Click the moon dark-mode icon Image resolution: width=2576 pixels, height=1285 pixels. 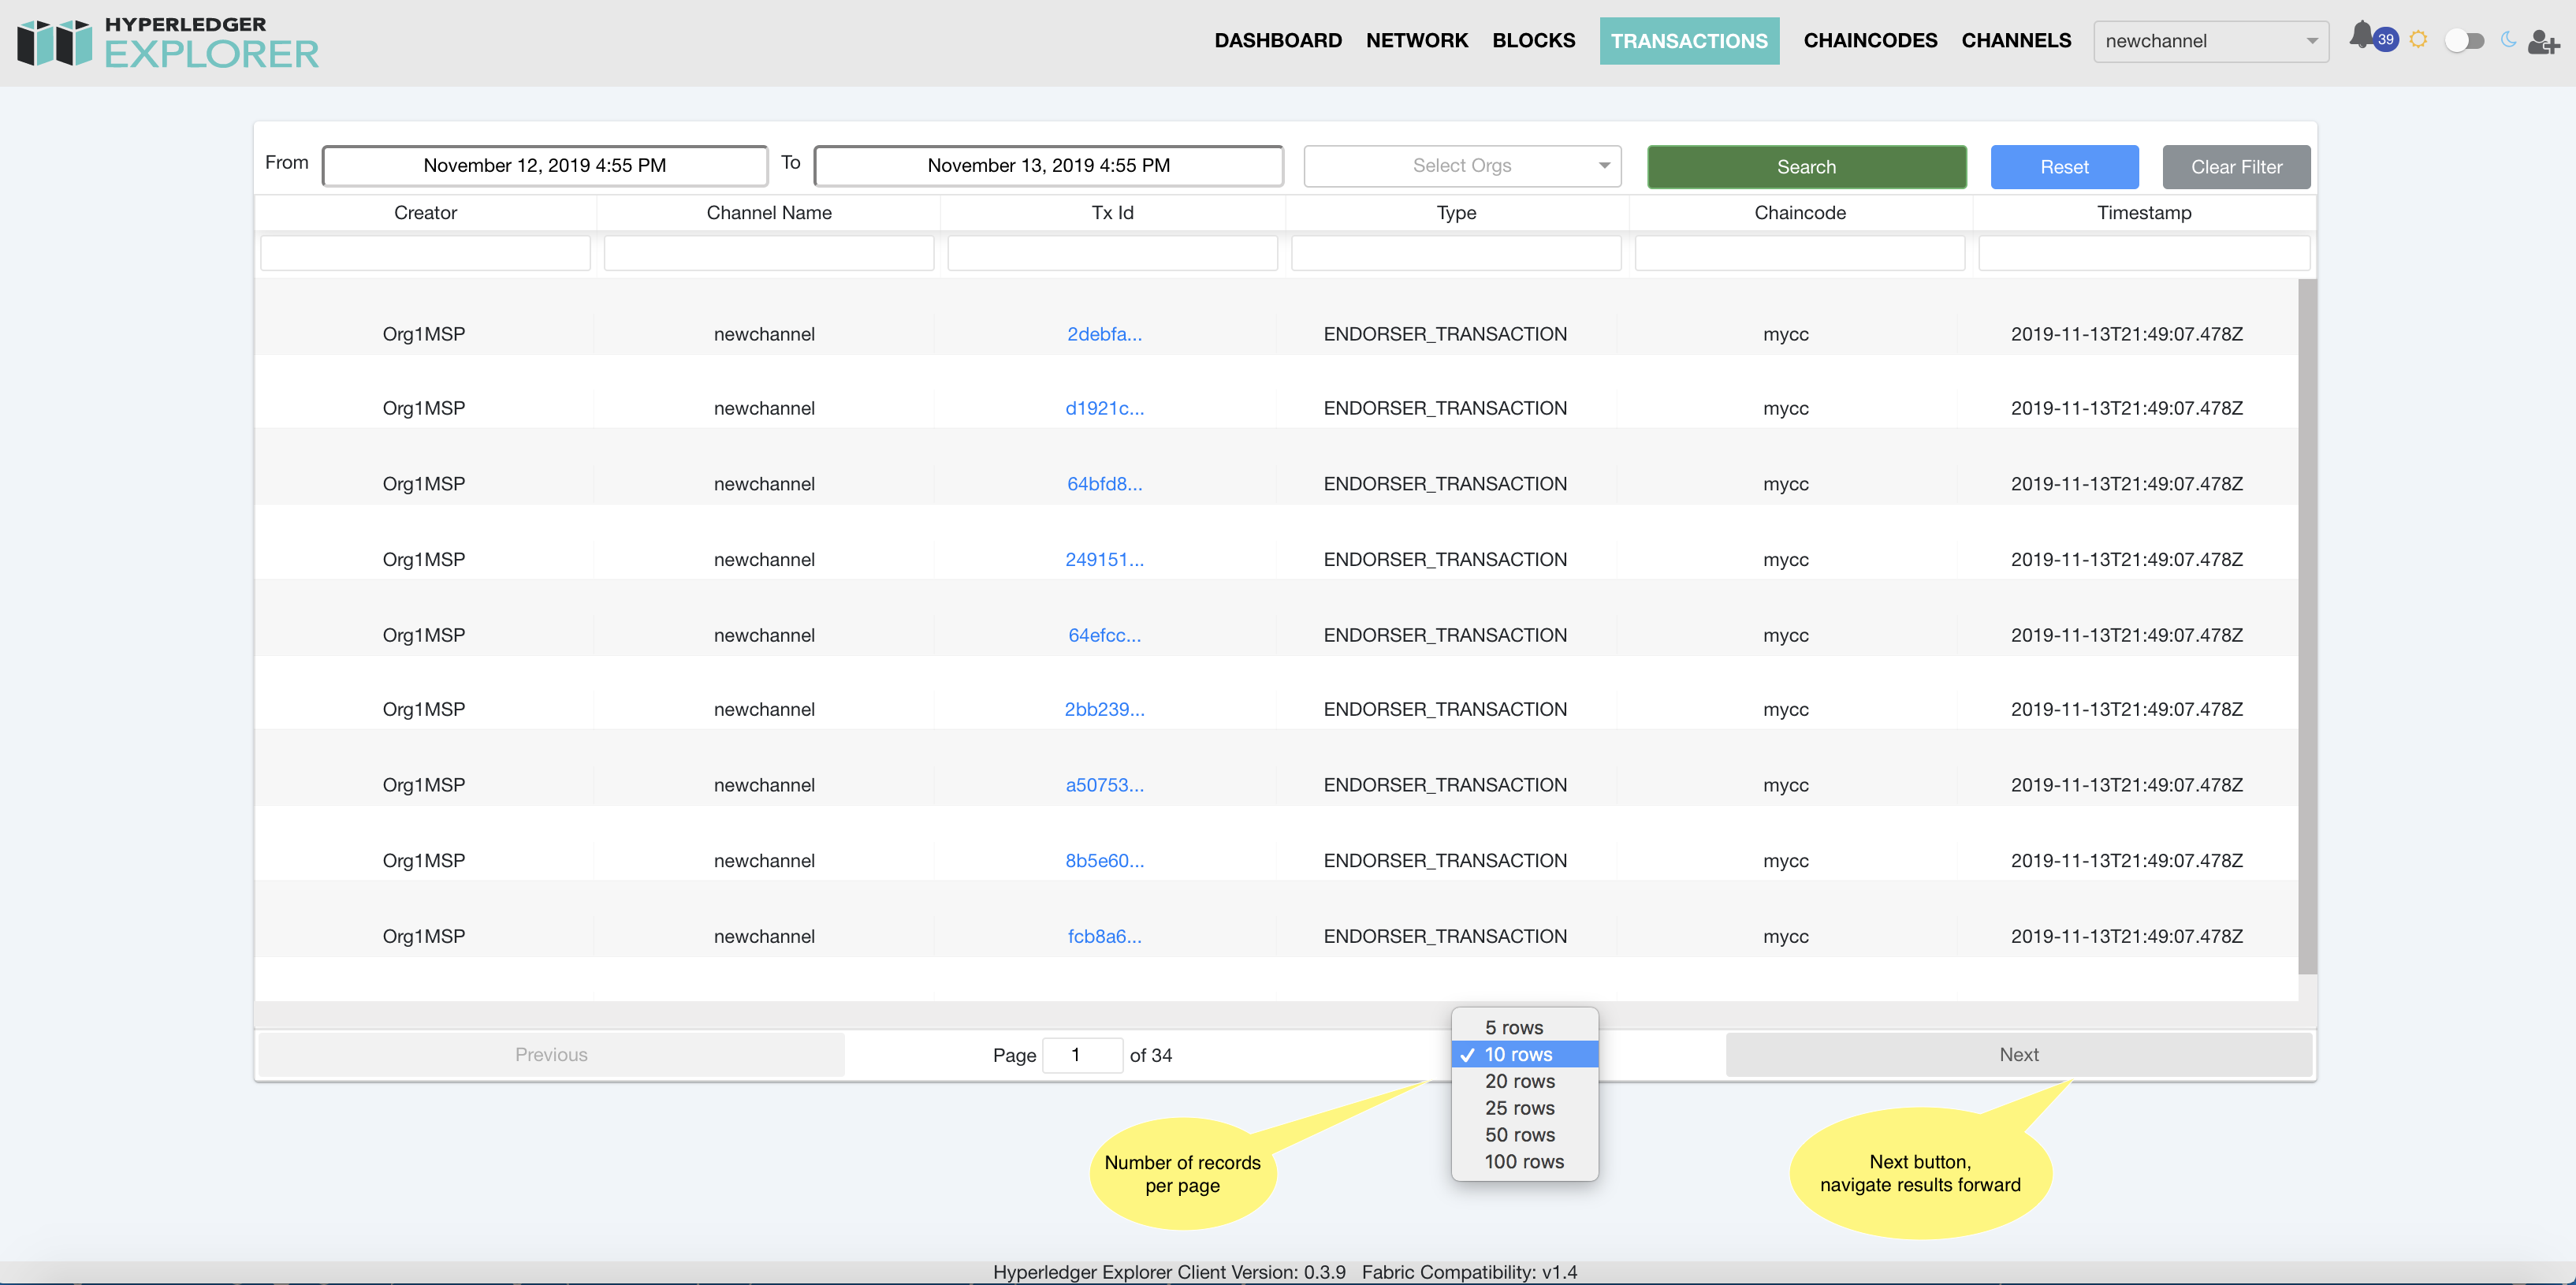[2508, 40]
